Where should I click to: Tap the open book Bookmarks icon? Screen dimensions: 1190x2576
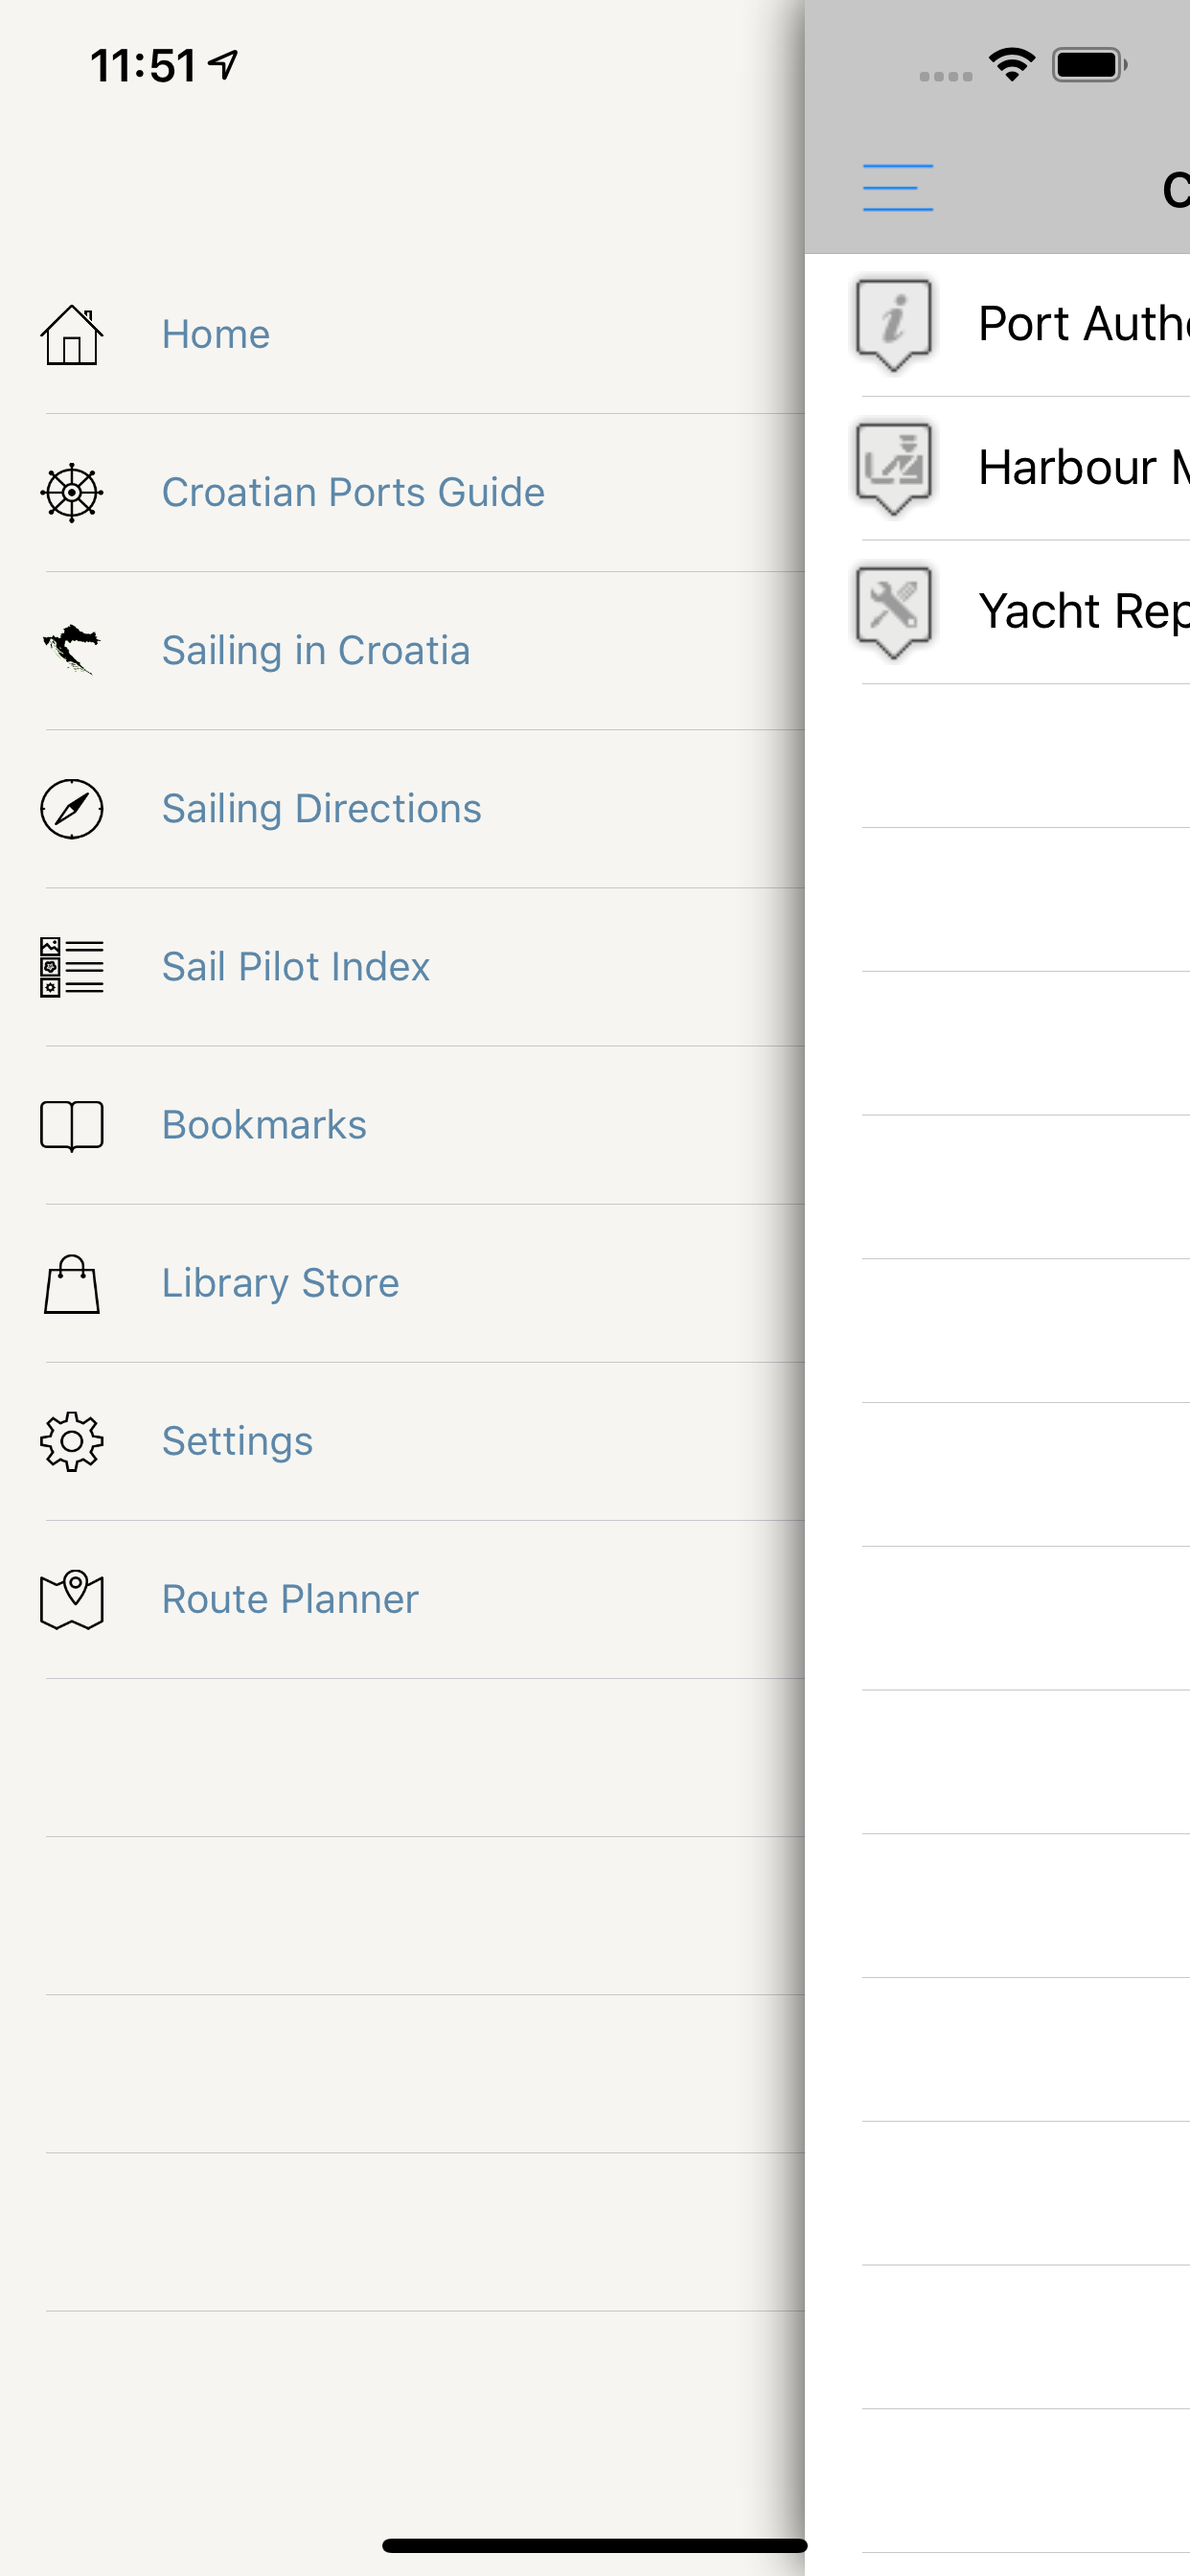(x=71, y=1125)
